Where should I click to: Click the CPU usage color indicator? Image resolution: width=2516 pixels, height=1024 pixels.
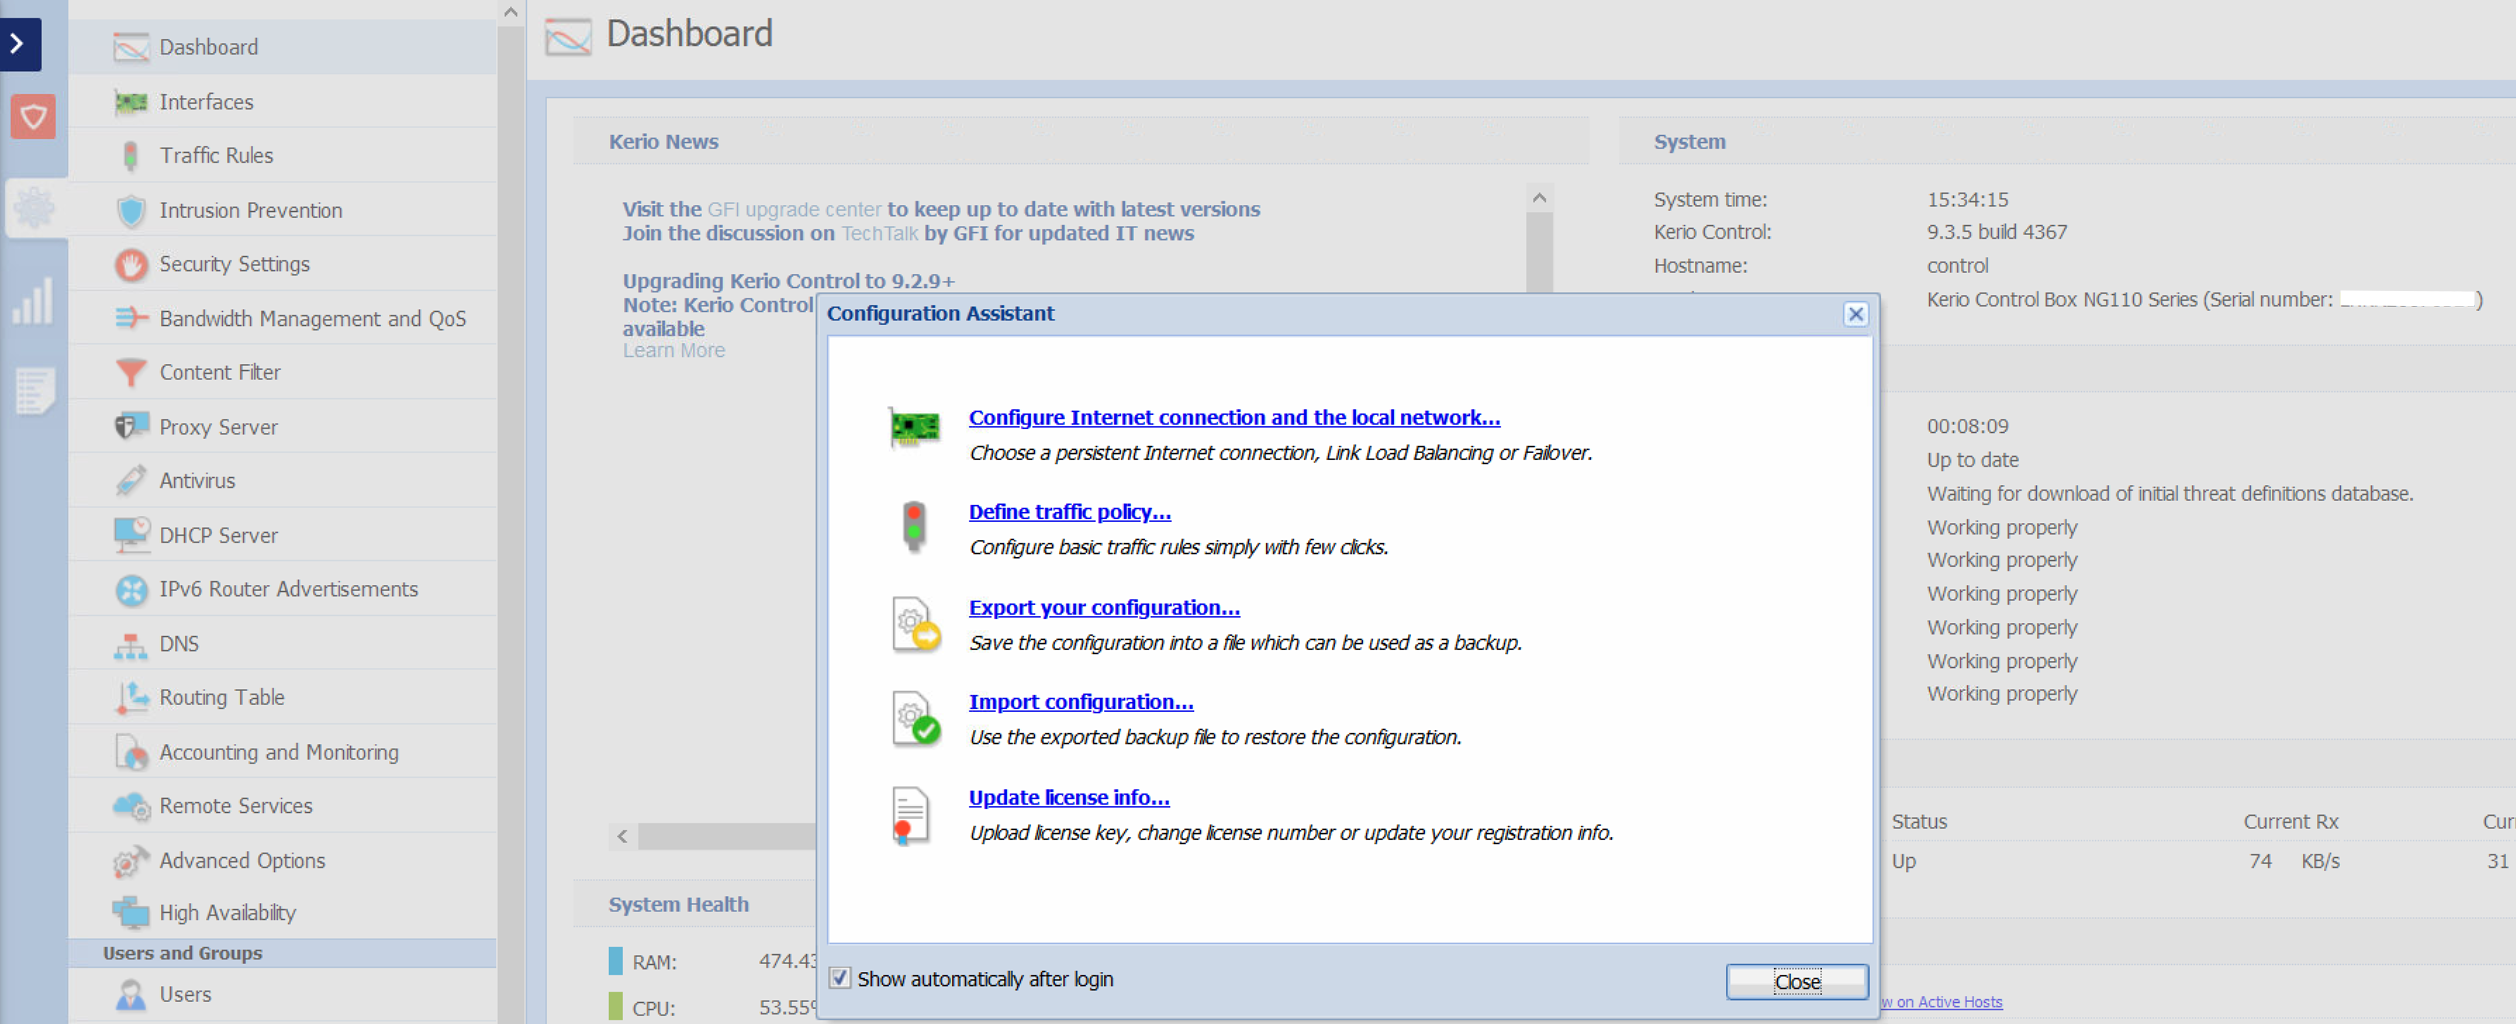click(616, 1007)
